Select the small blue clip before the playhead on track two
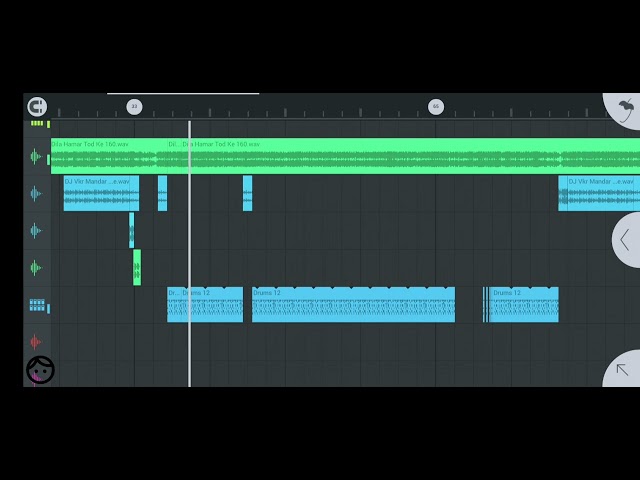 (162, 193)
